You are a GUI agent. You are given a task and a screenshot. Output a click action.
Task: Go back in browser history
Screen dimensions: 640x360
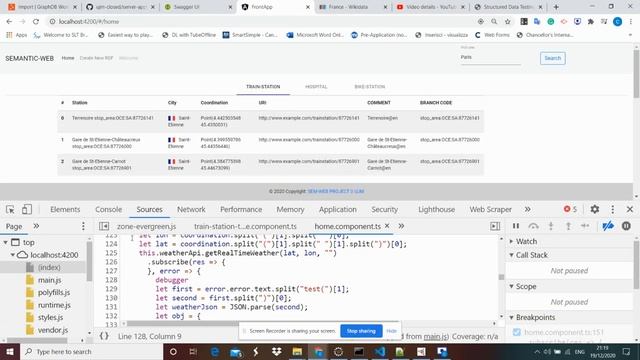[9, 22]
